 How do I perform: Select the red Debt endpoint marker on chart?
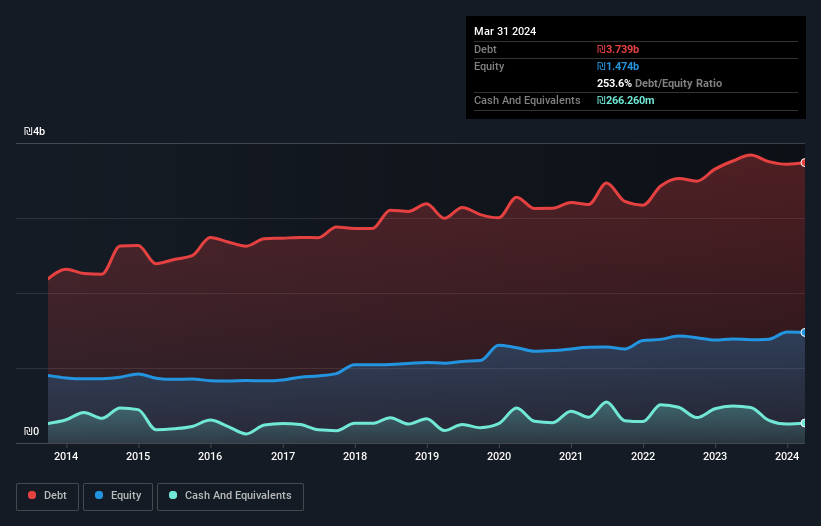pos(804,163)
